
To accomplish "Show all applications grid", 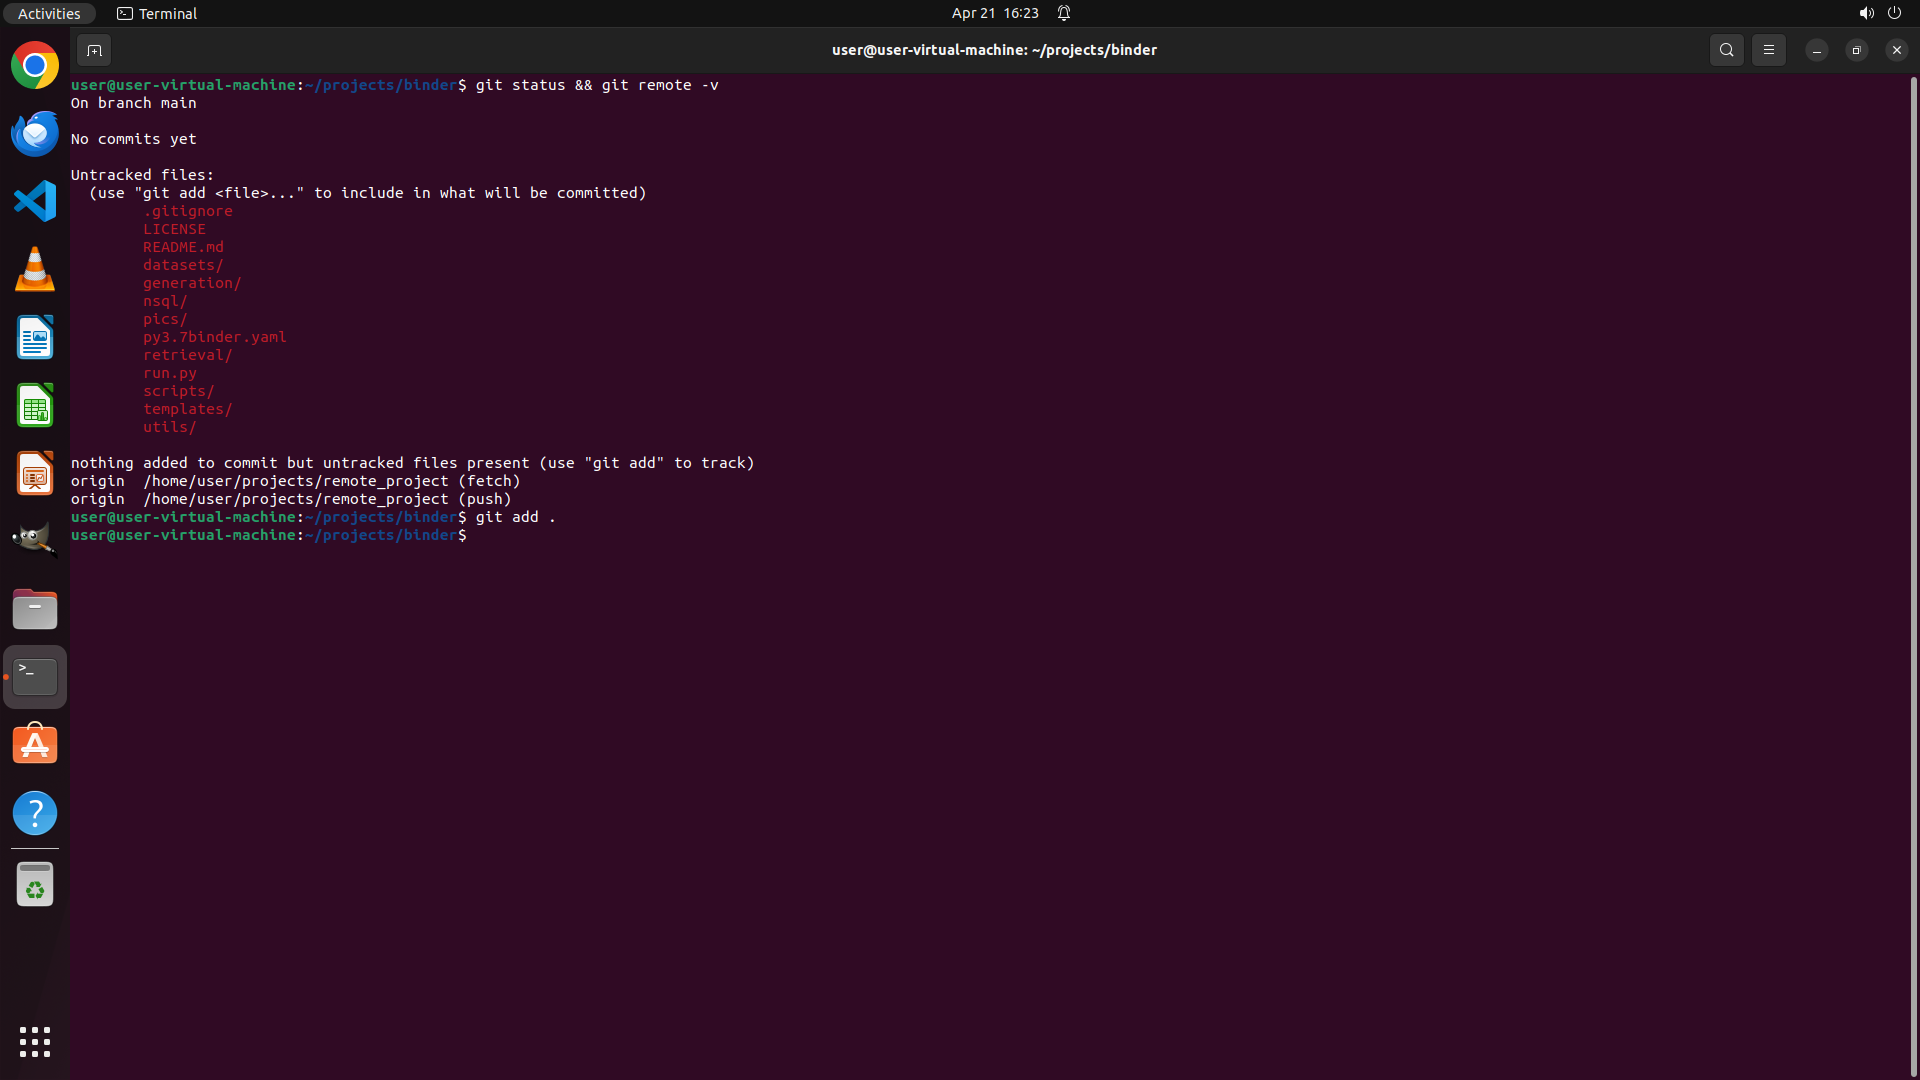I will 35,1042.
